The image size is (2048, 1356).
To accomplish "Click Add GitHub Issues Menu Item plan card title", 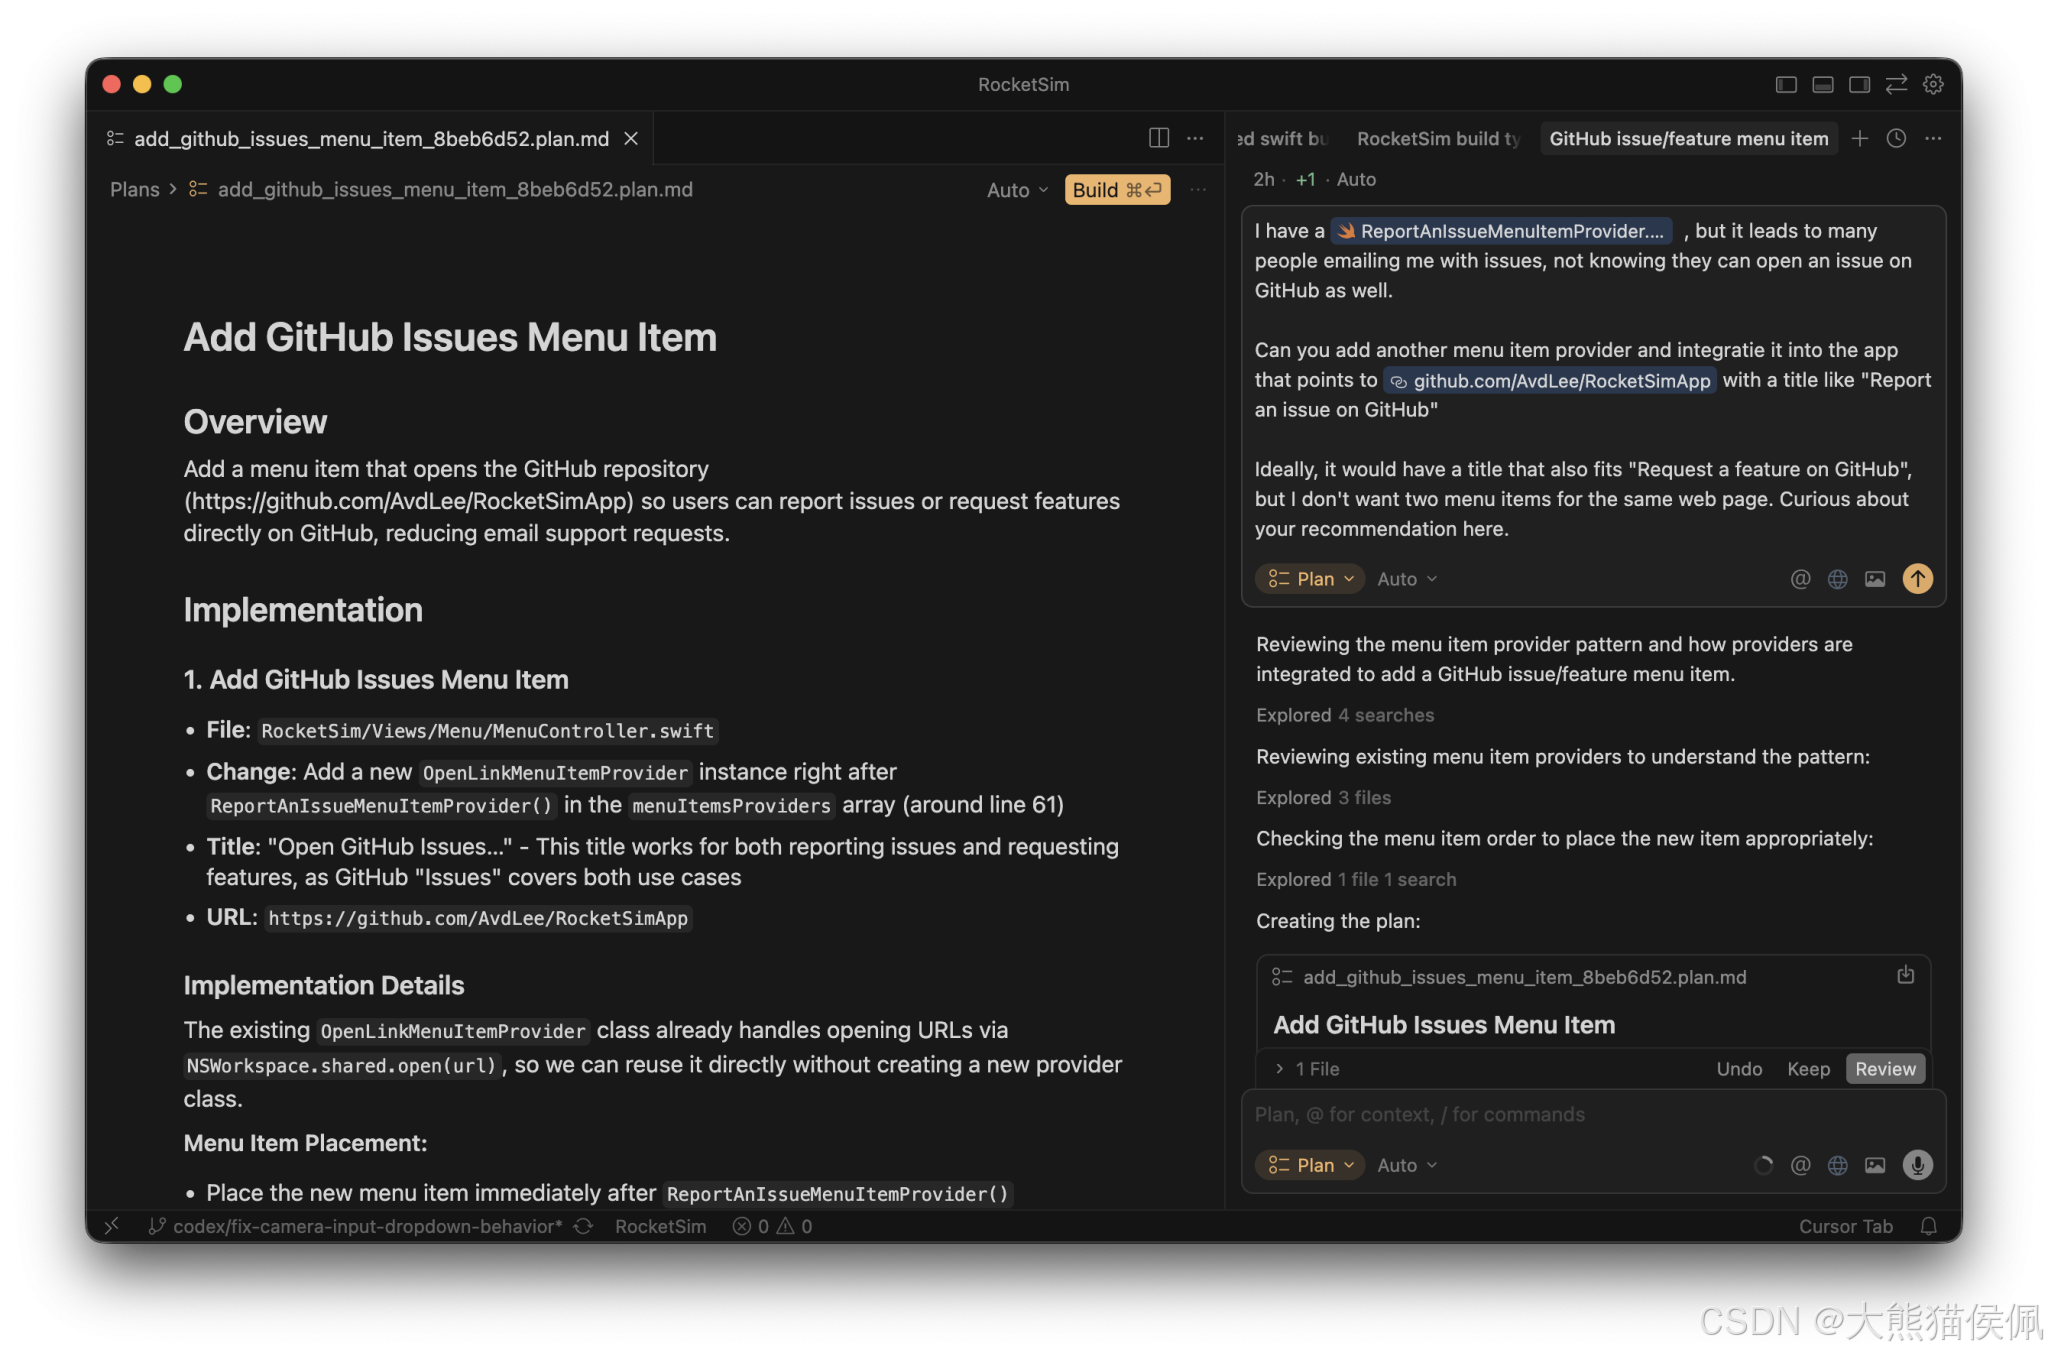I will 1443,1025.
